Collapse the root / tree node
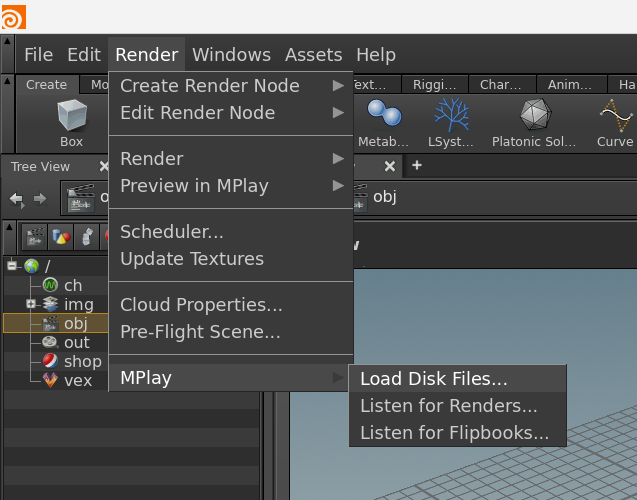 click(12, 266)
